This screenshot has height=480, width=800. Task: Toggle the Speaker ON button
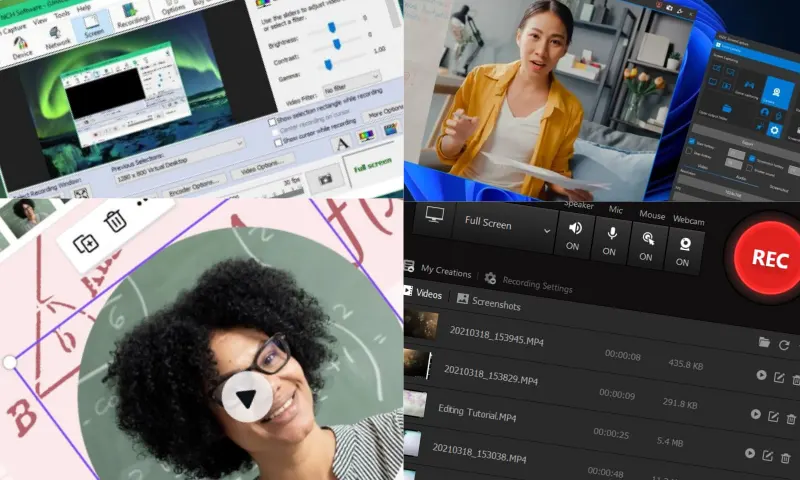coord(574,235)
